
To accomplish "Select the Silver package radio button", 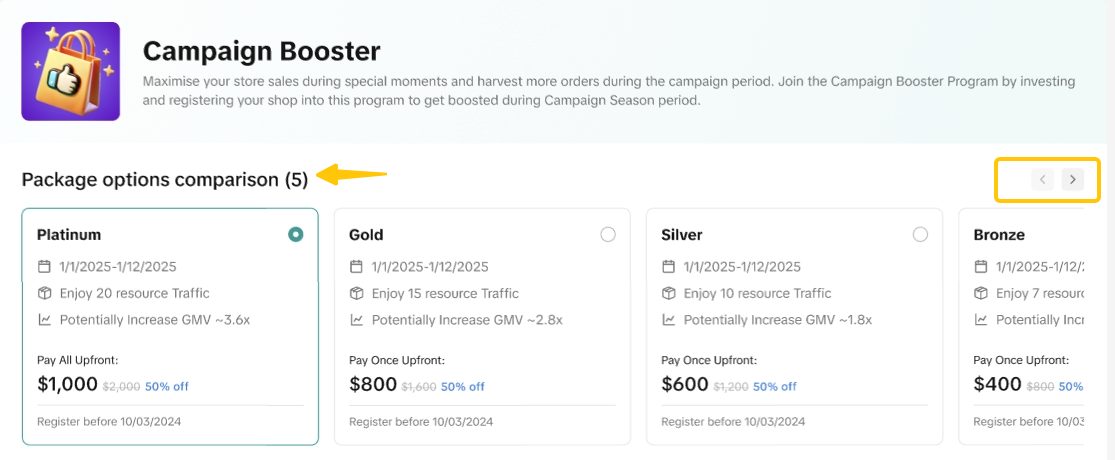I will click(x=920, y=234).
